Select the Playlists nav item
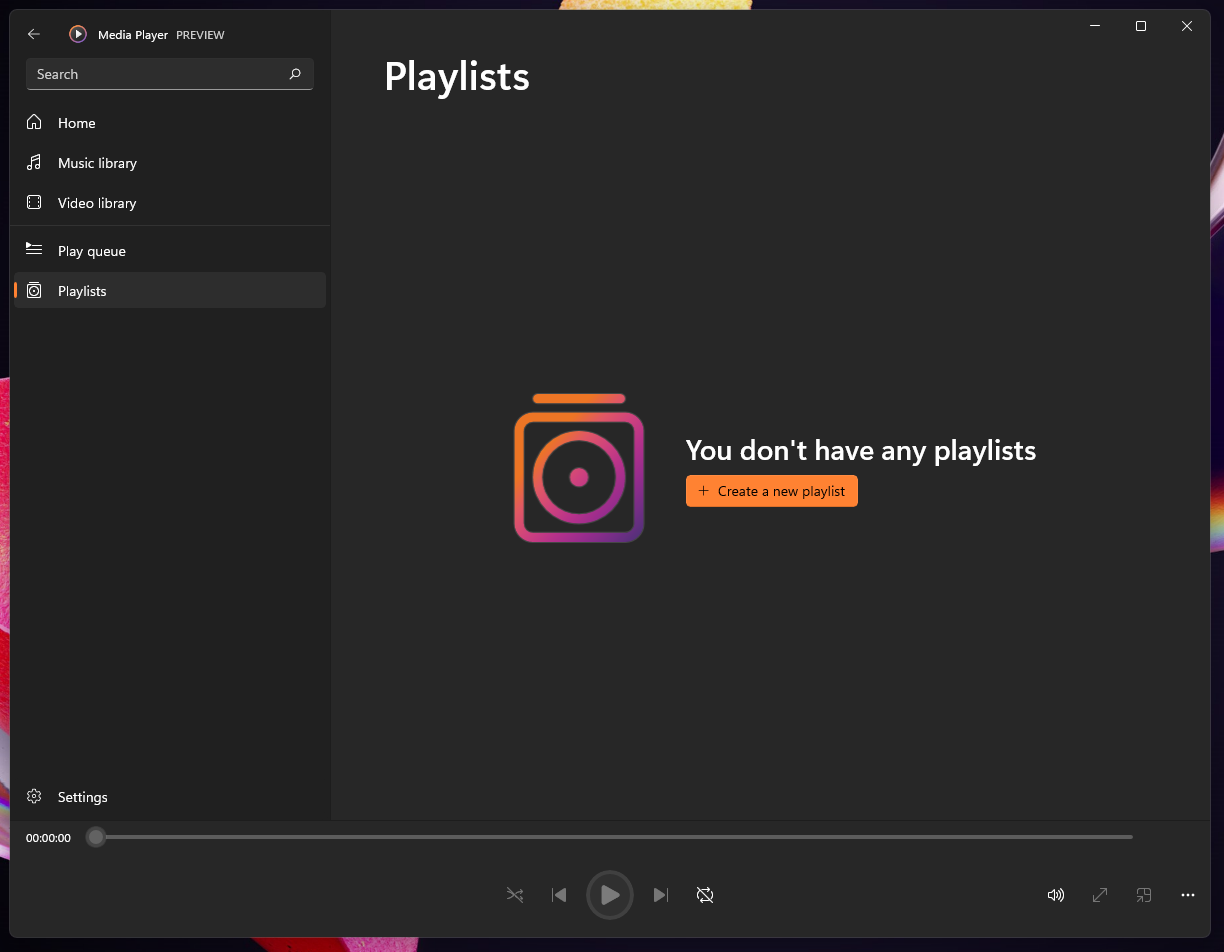The image size is (1224, 952). 170,291
